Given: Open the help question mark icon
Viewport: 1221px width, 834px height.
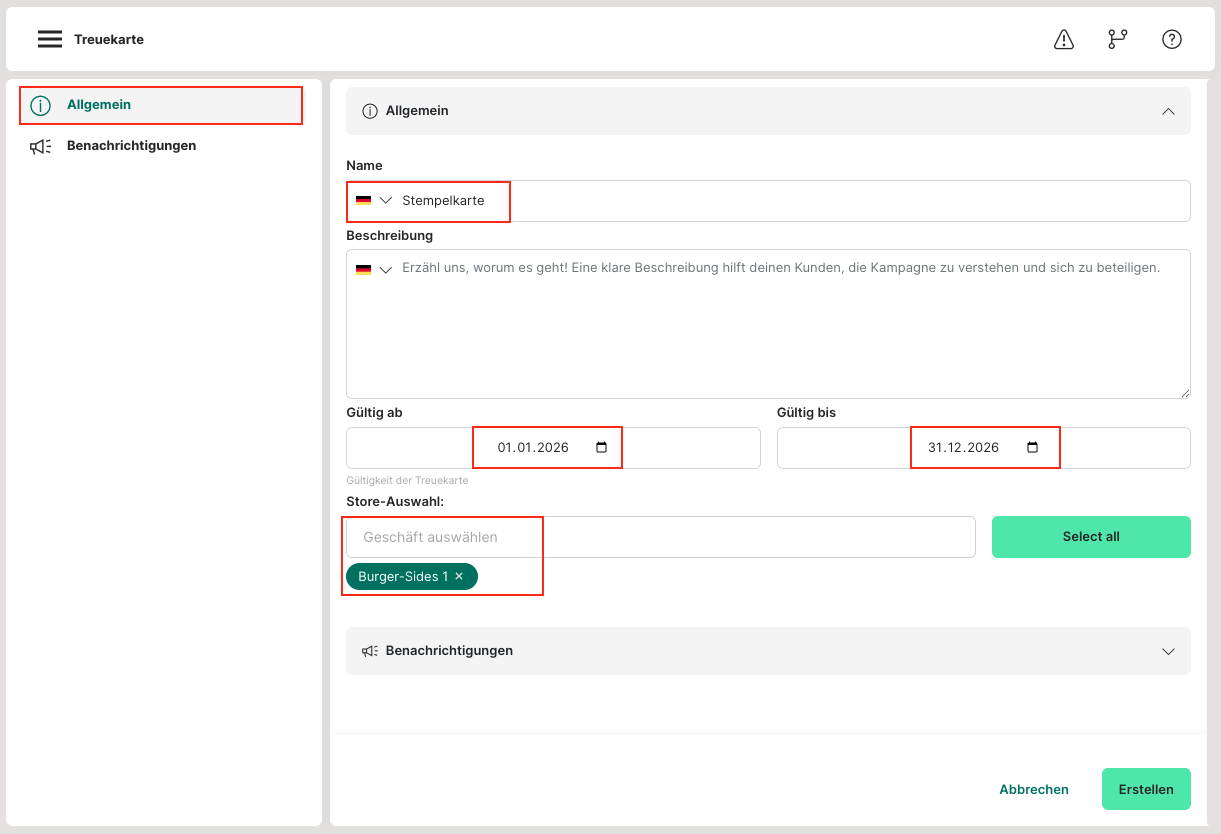Looking at the screenshot, I should tap(1171, 39).
